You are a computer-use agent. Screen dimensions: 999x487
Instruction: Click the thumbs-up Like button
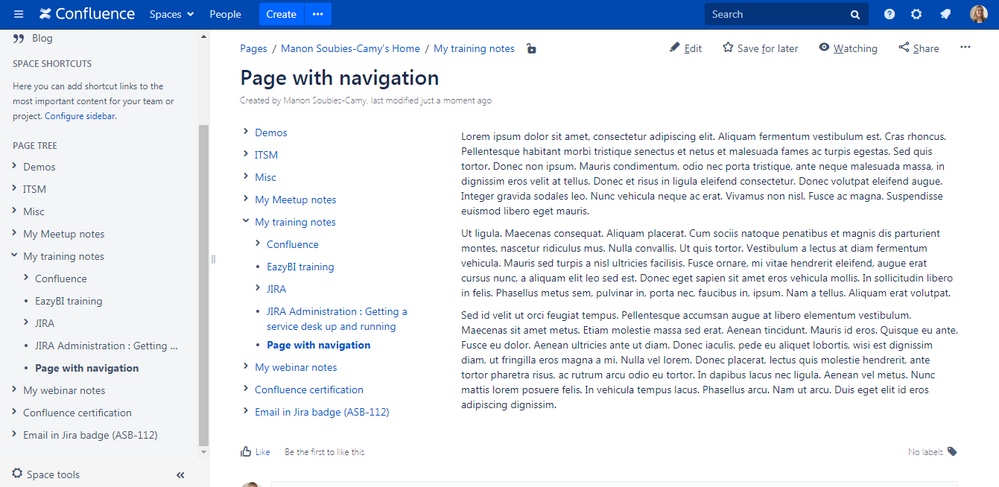(x=255, y=452)
